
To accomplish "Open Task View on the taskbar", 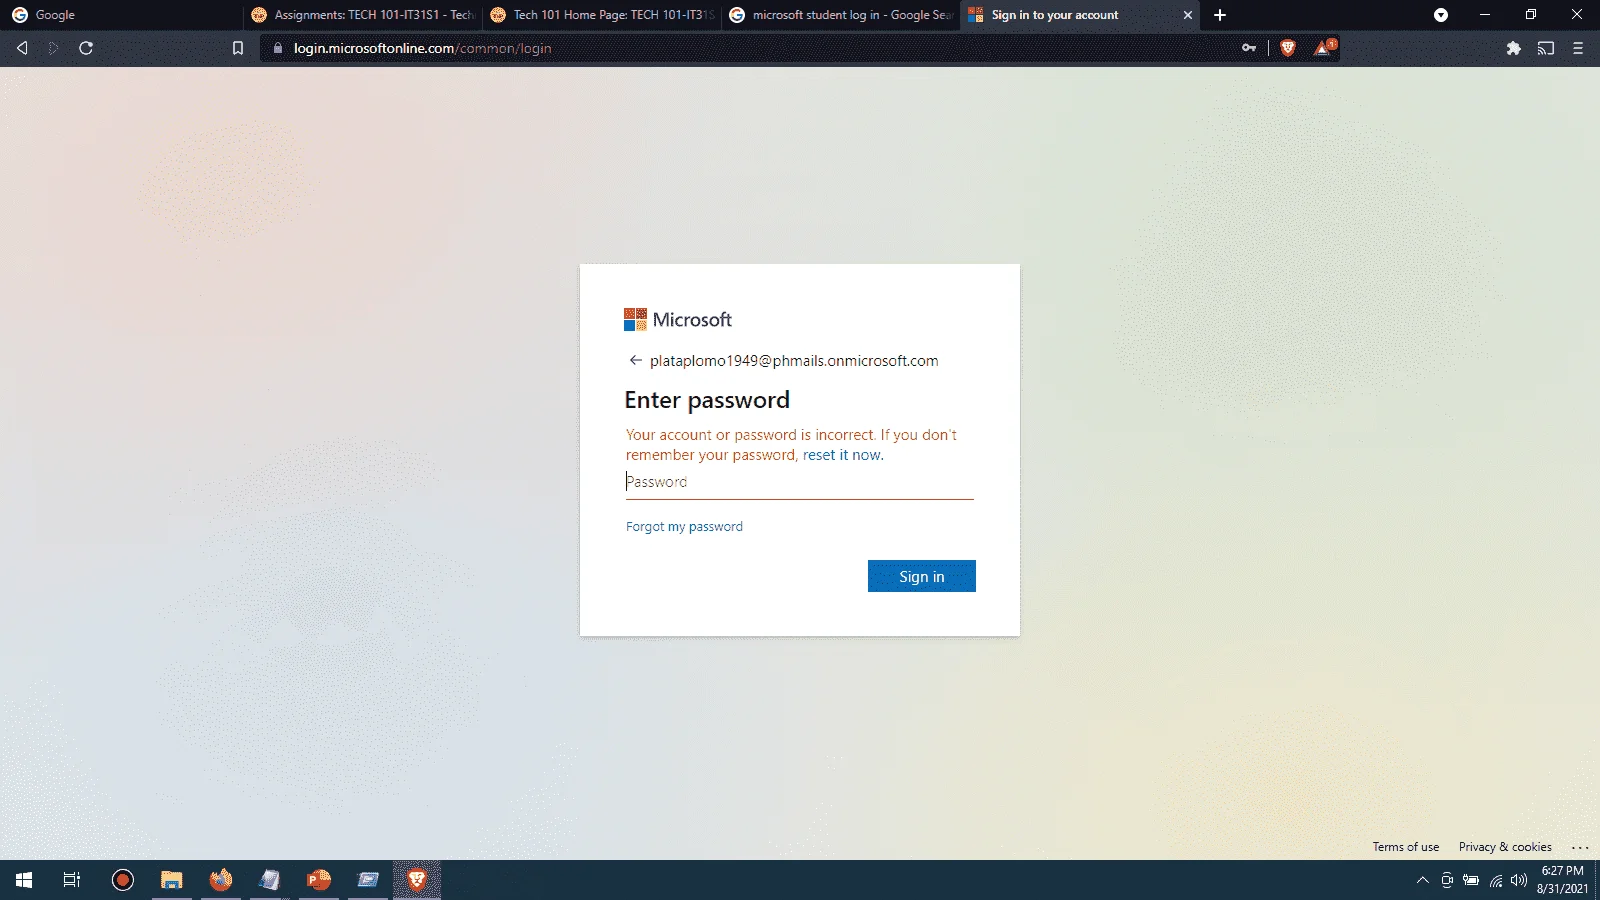I will coord(72,880).
